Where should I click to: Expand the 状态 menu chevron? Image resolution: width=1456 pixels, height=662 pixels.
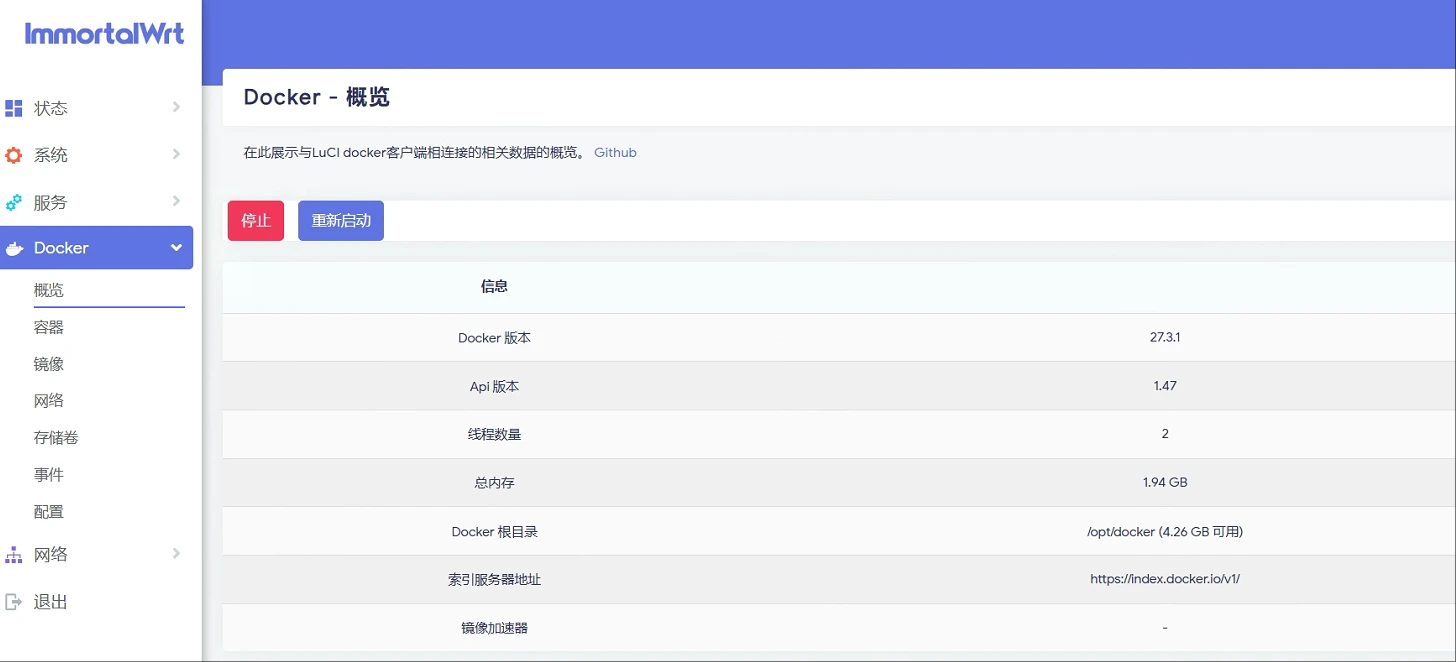[176, 107]
